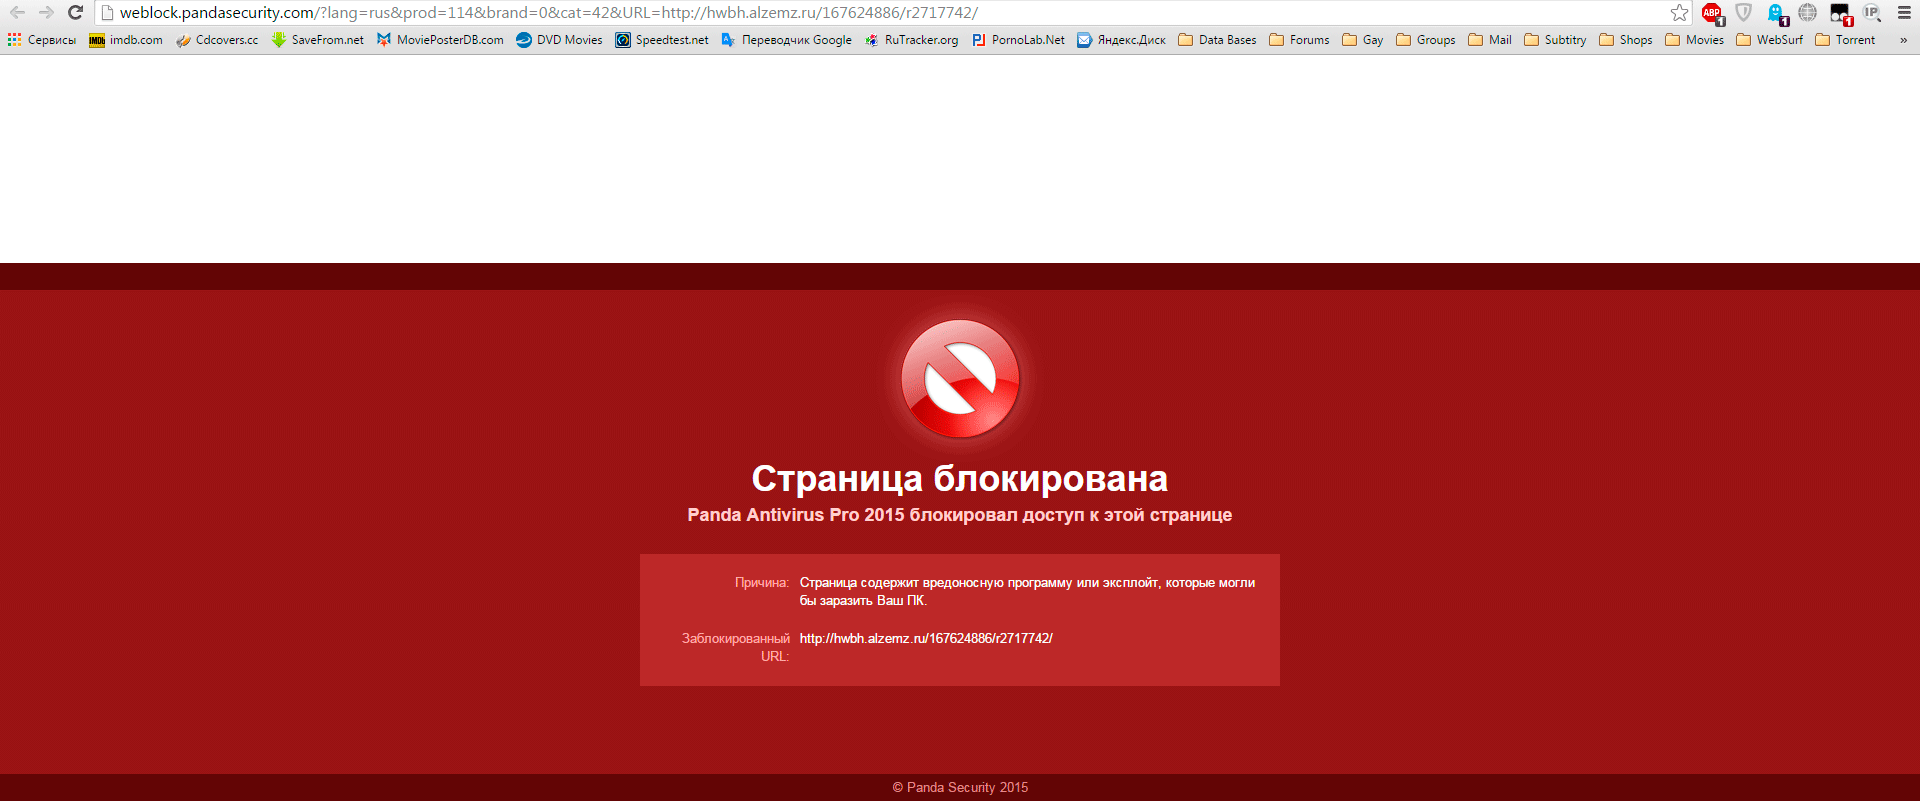
Task: Open the black extension icon with red badge
Action: tap(1840, 13)
